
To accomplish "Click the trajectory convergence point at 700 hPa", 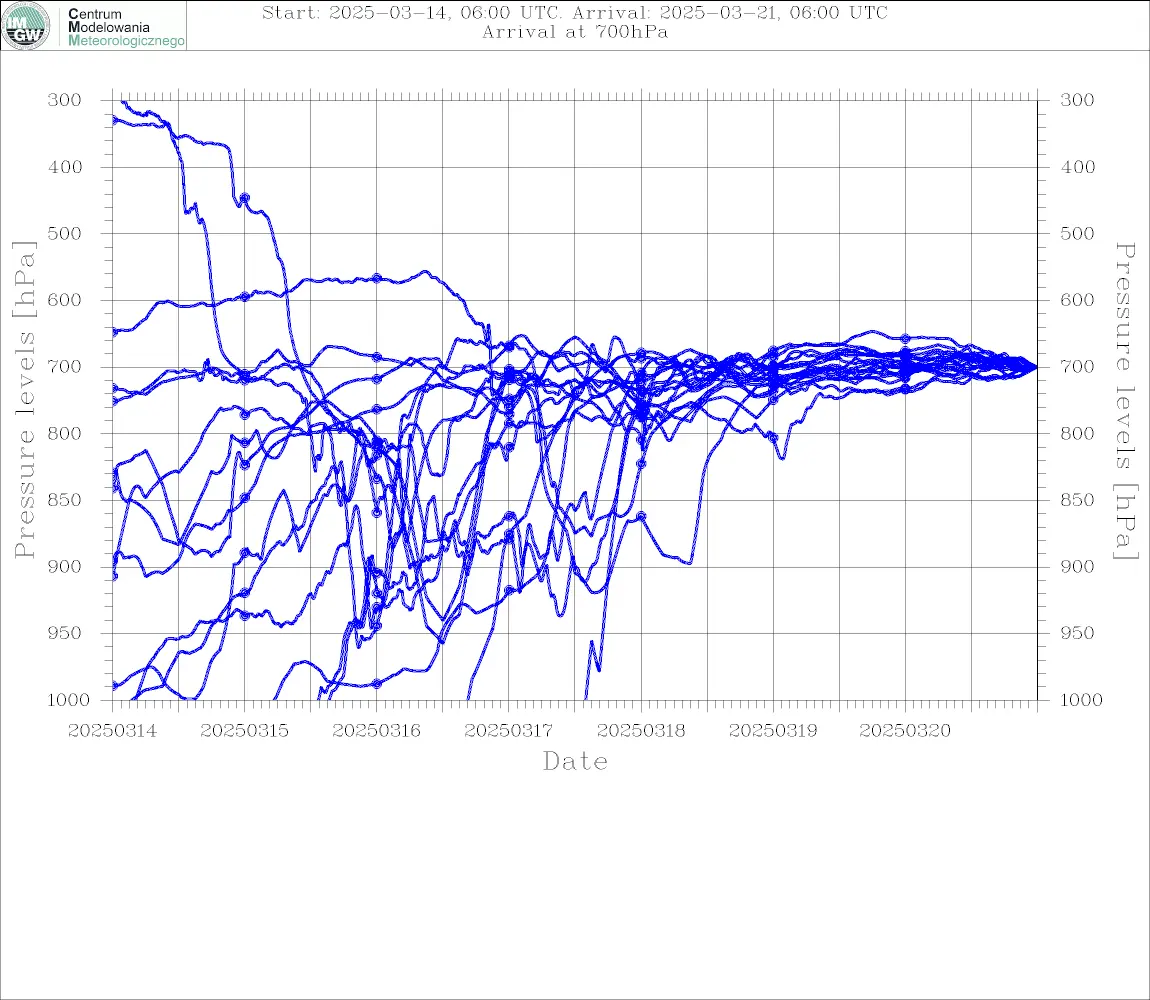I will pyautogui.click(x=1036, y=367).
